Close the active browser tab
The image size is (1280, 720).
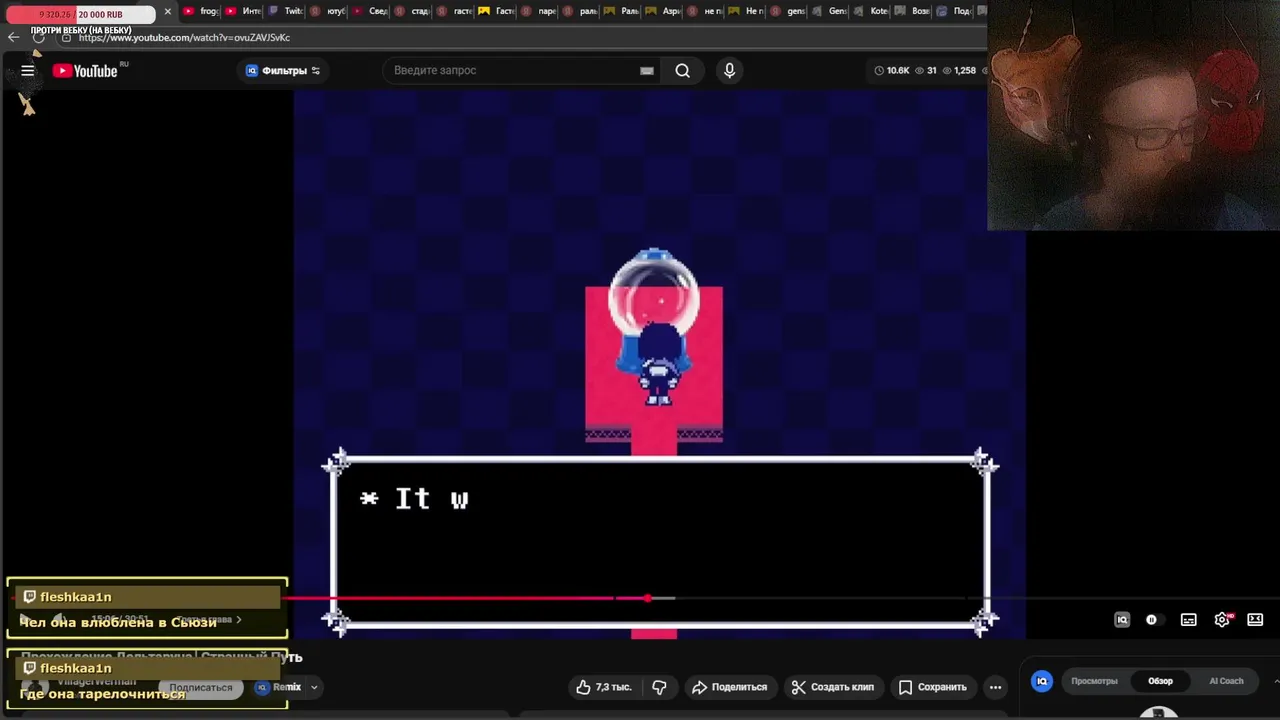(167, 12)
